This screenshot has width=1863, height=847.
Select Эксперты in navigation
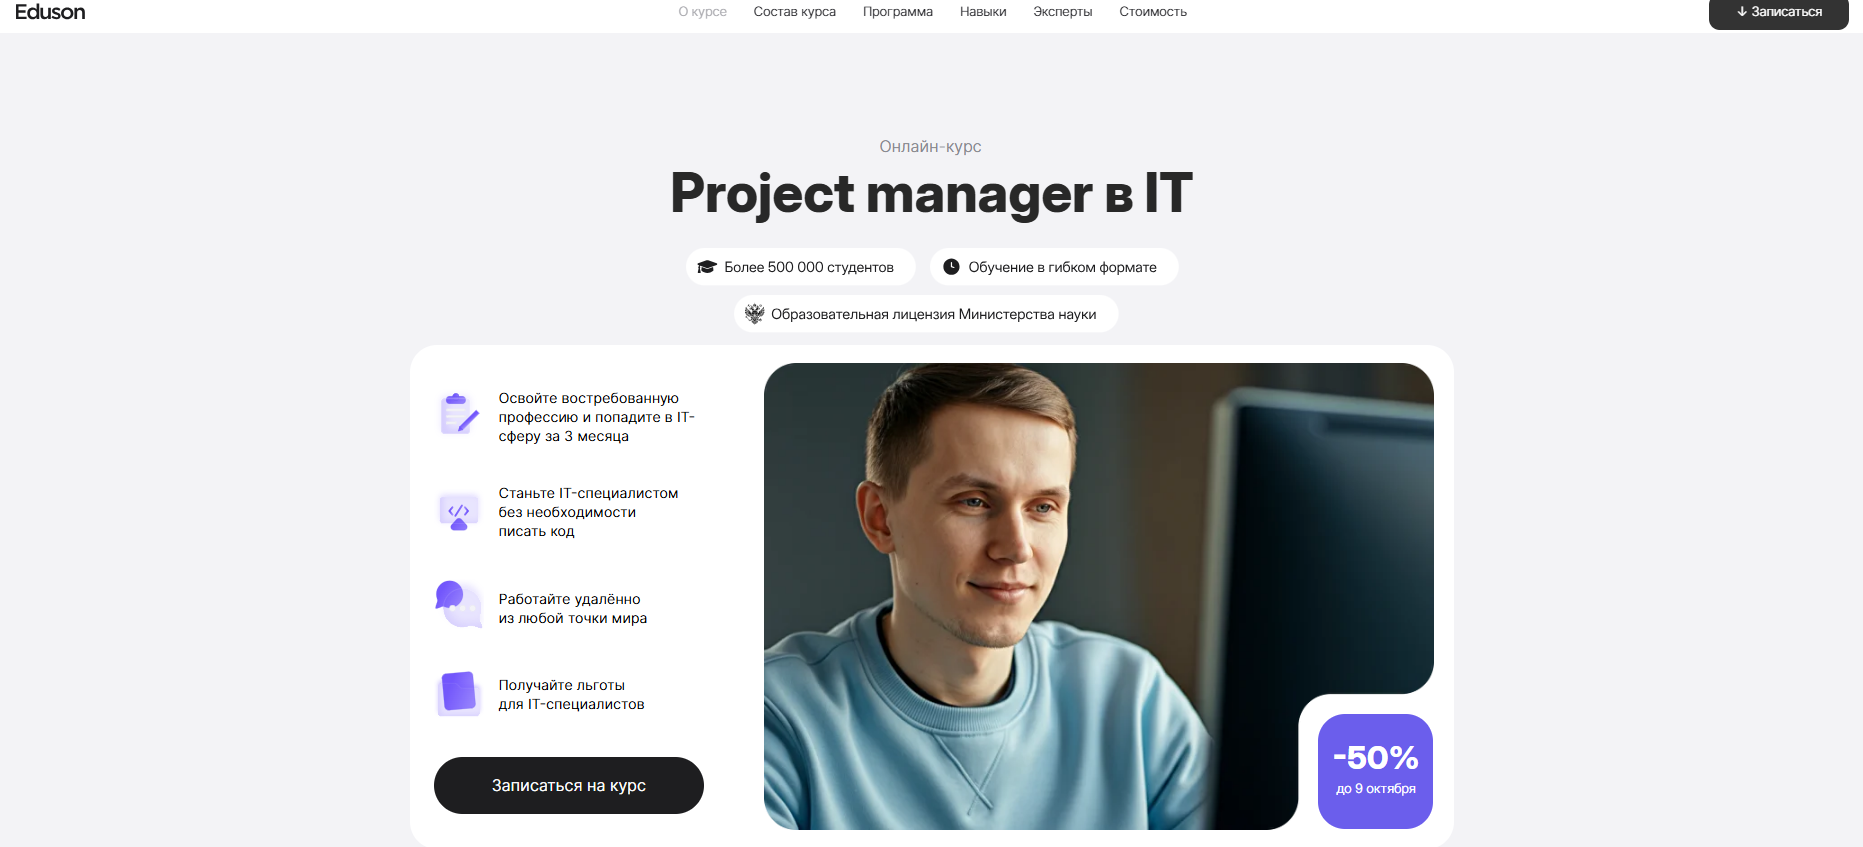[x=1063, y=12]
